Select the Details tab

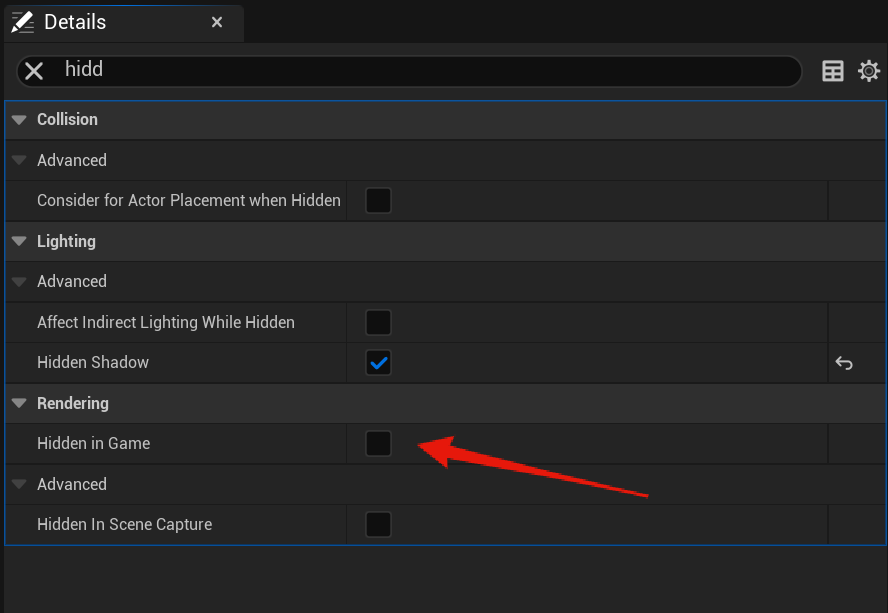(x=75, y=22)
